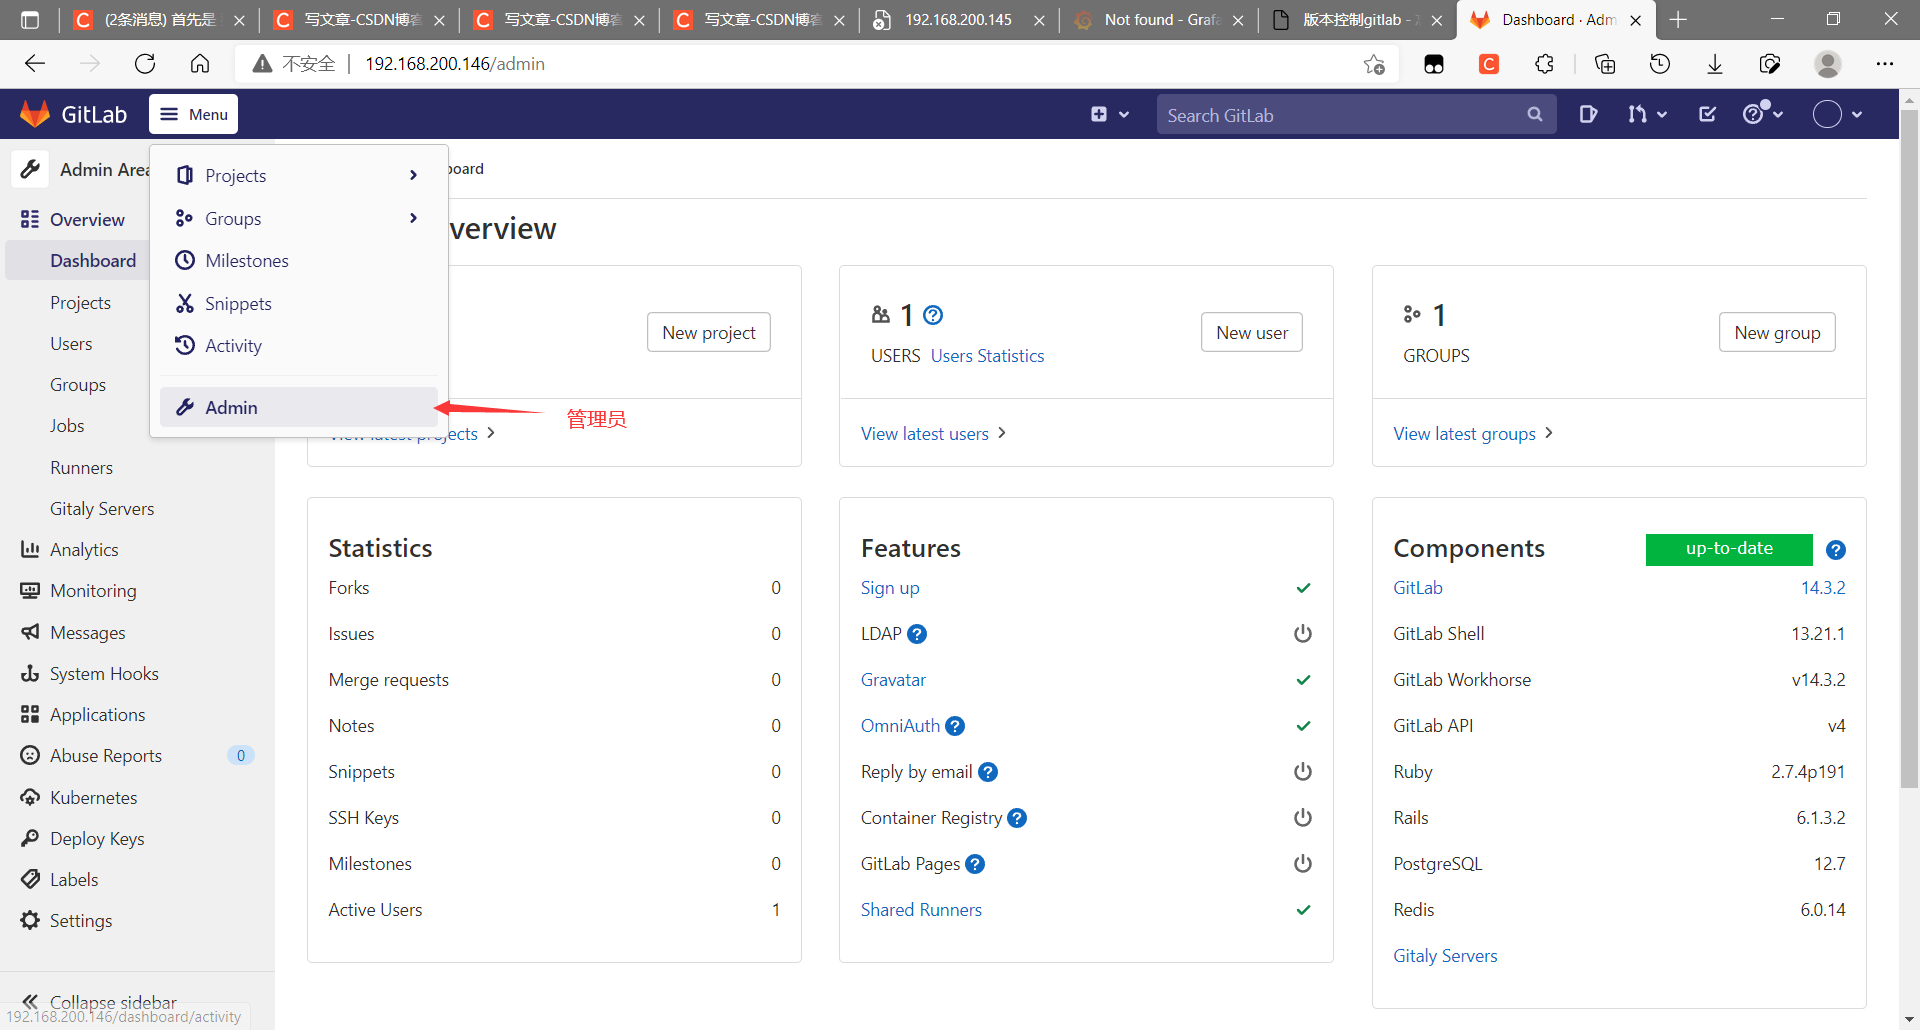The height and width of the screenshot is (1030, 1920).
Task: Click the users count help icon
Action: click(933, 315)
